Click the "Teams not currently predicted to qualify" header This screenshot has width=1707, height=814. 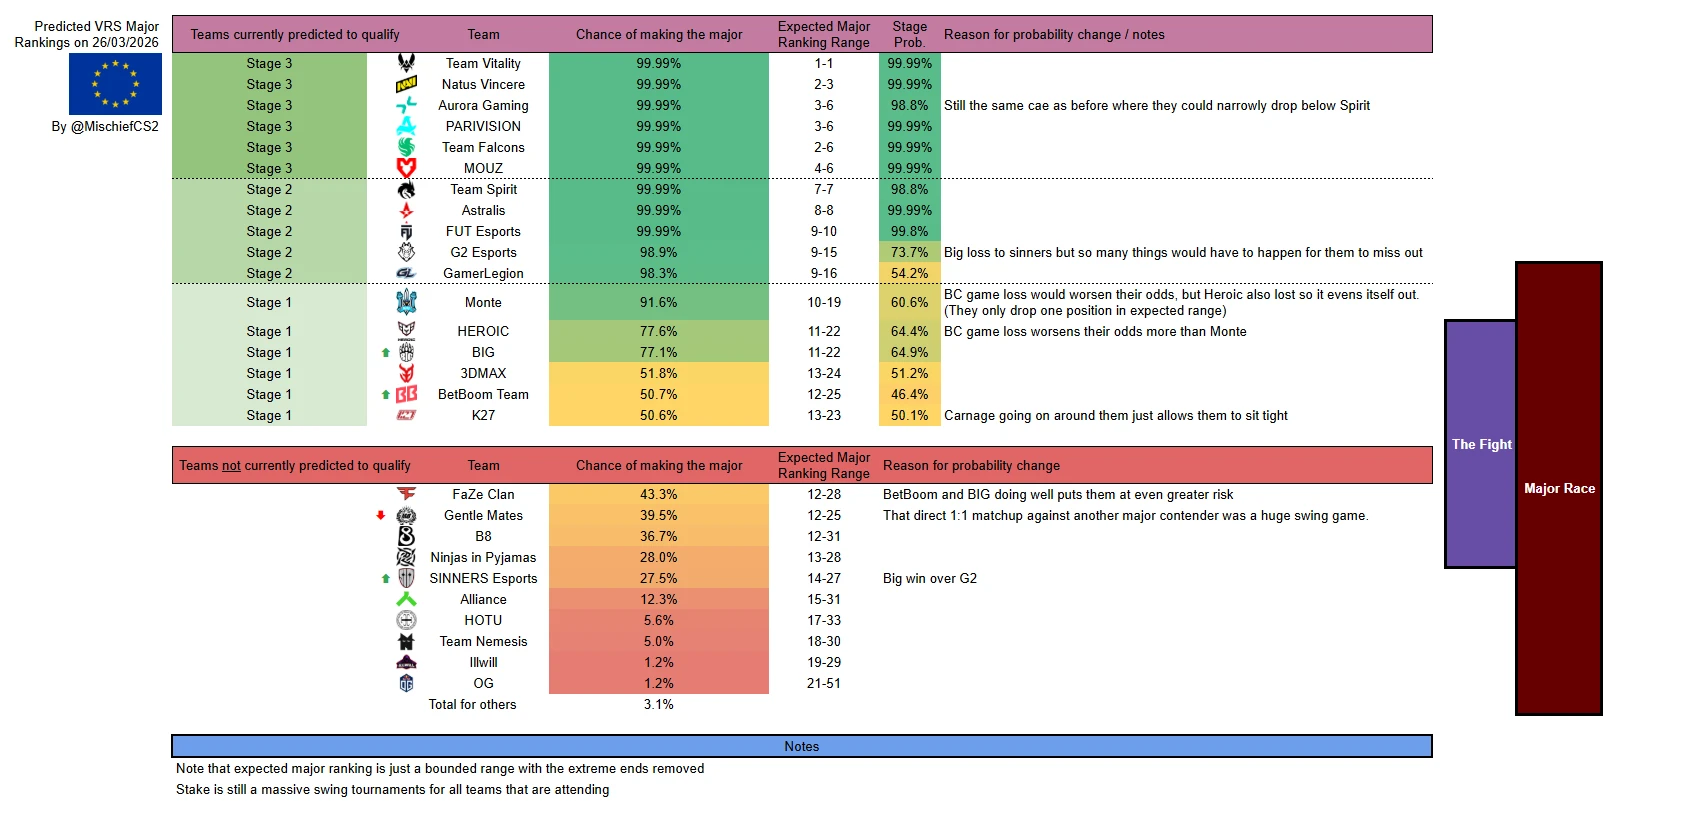click(x=295, y=465)
